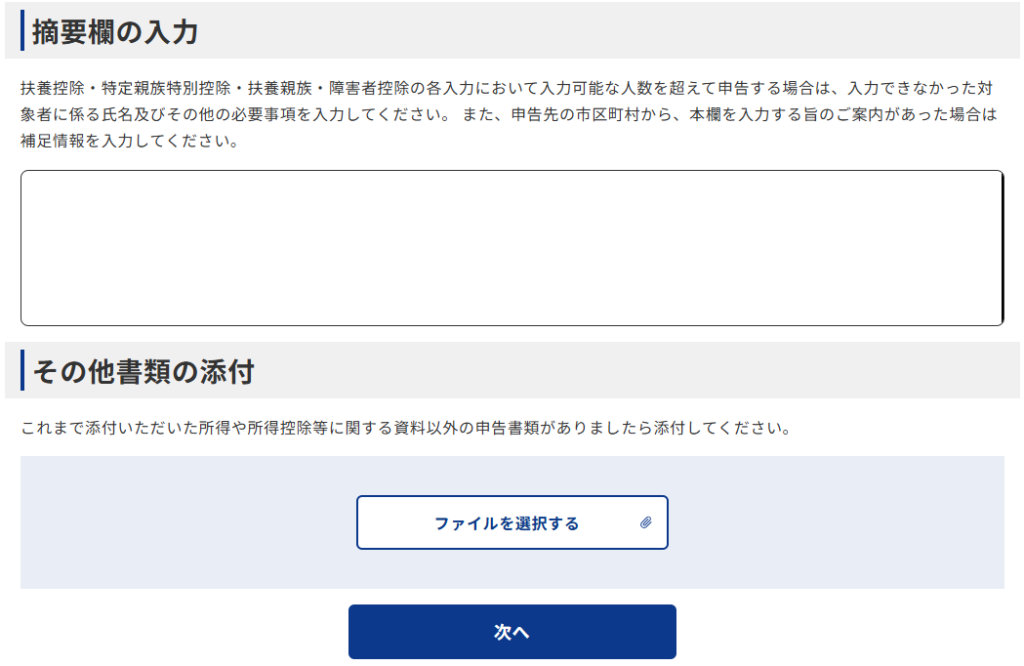This screenshot has width=1024, height=666.
Task: Focus the 摘要欄 text area
Action: pos(510,247)
